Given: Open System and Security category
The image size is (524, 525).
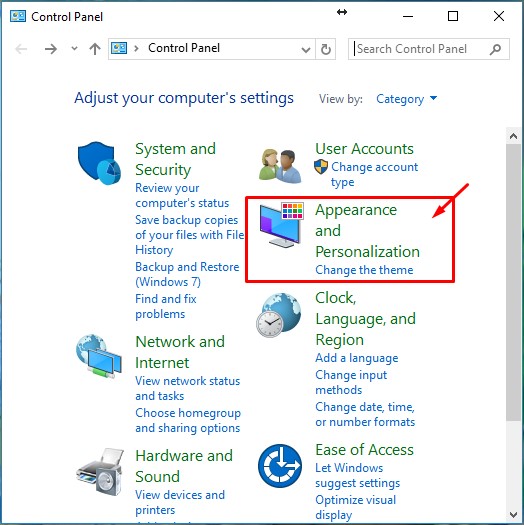Looking at the screenshot, I should (x=175, y=159).
